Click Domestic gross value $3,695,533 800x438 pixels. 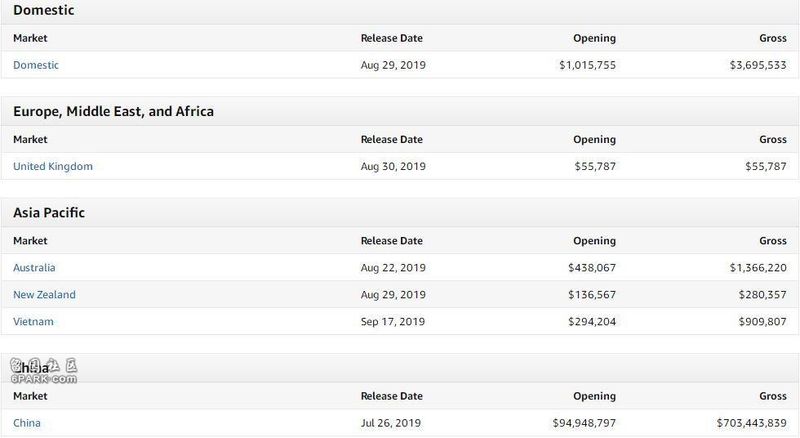tap(757, 65)
